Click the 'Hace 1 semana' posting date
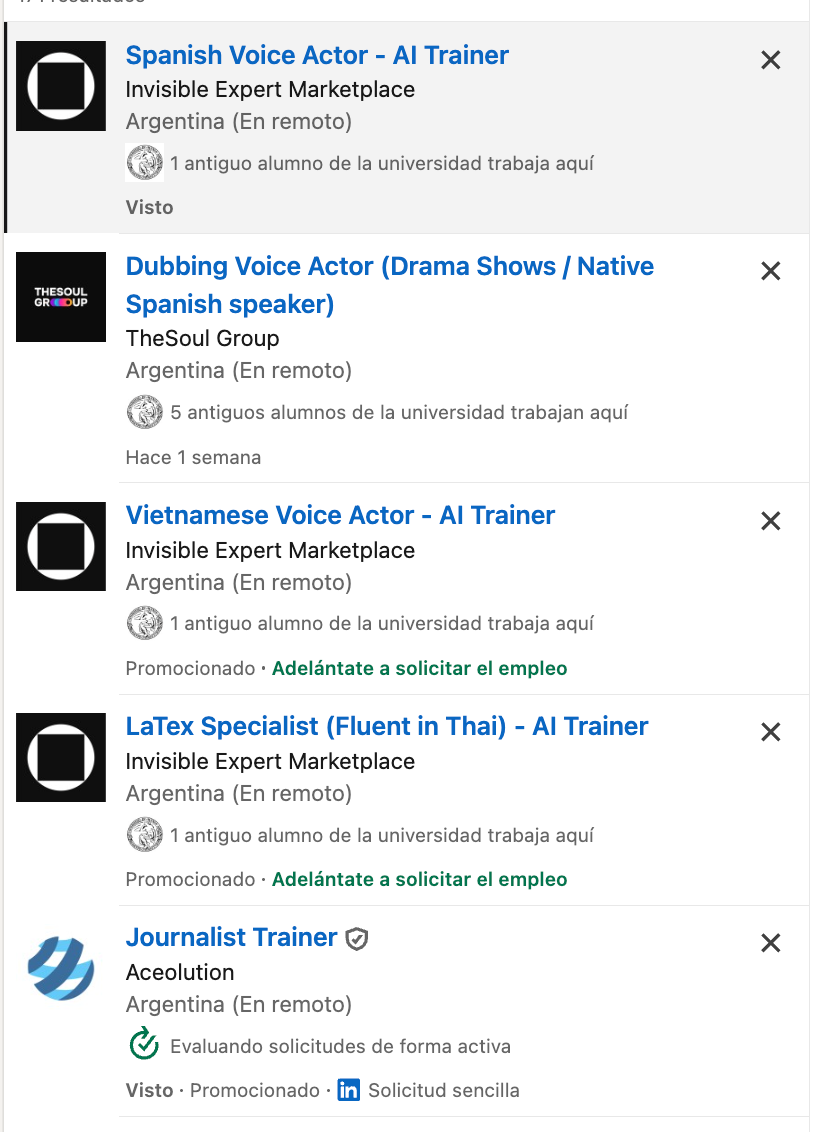 (193, 458)
